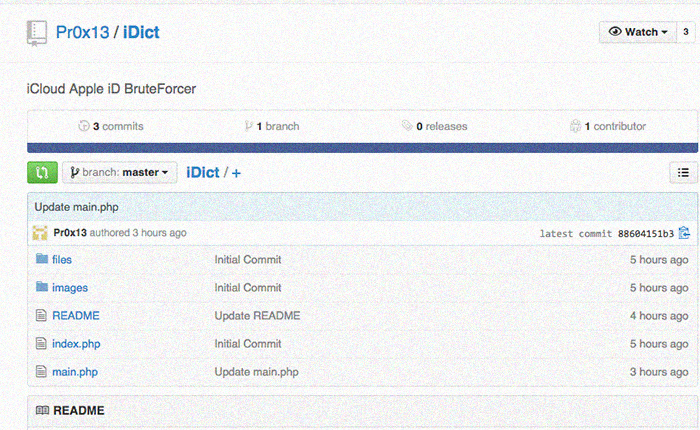Open the images folder icon
700x430 pixels.
coord(42,286)
